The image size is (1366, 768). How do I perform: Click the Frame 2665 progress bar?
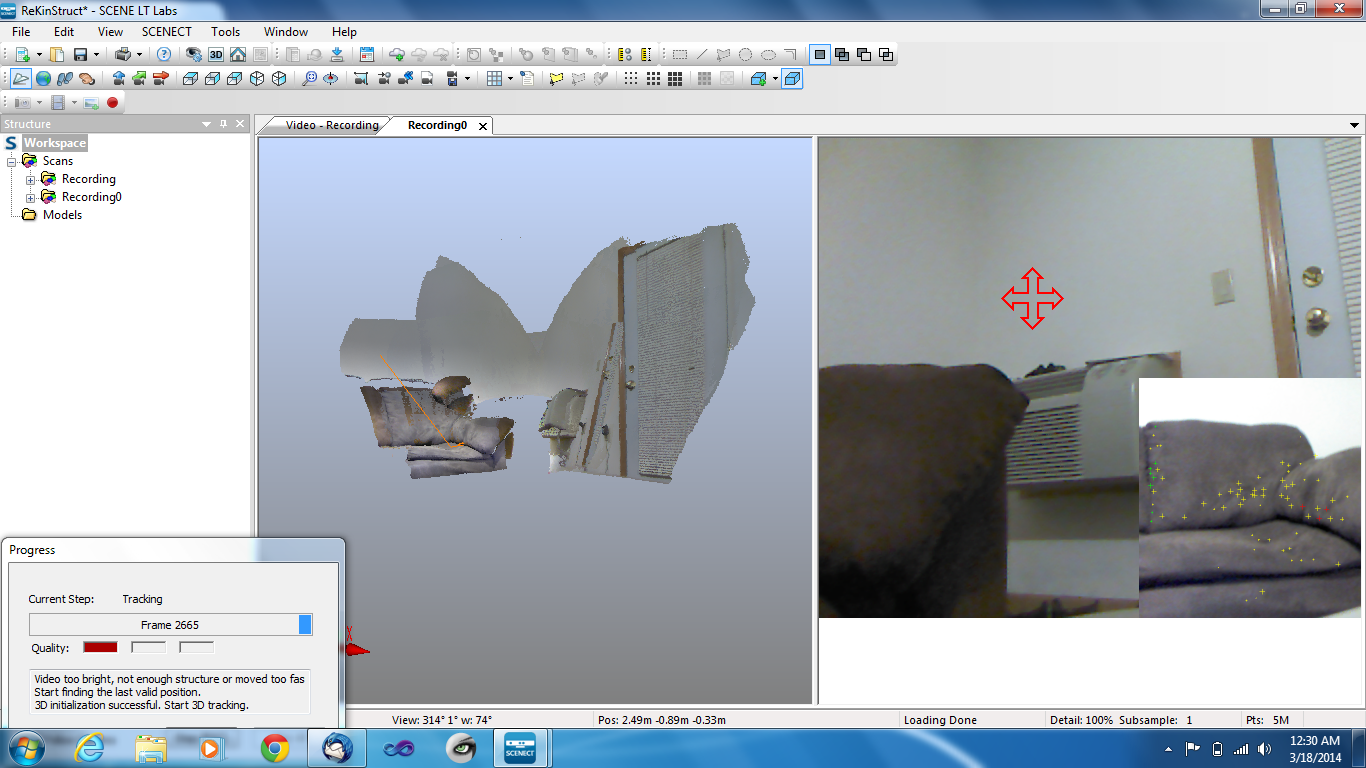click(170, 625)
